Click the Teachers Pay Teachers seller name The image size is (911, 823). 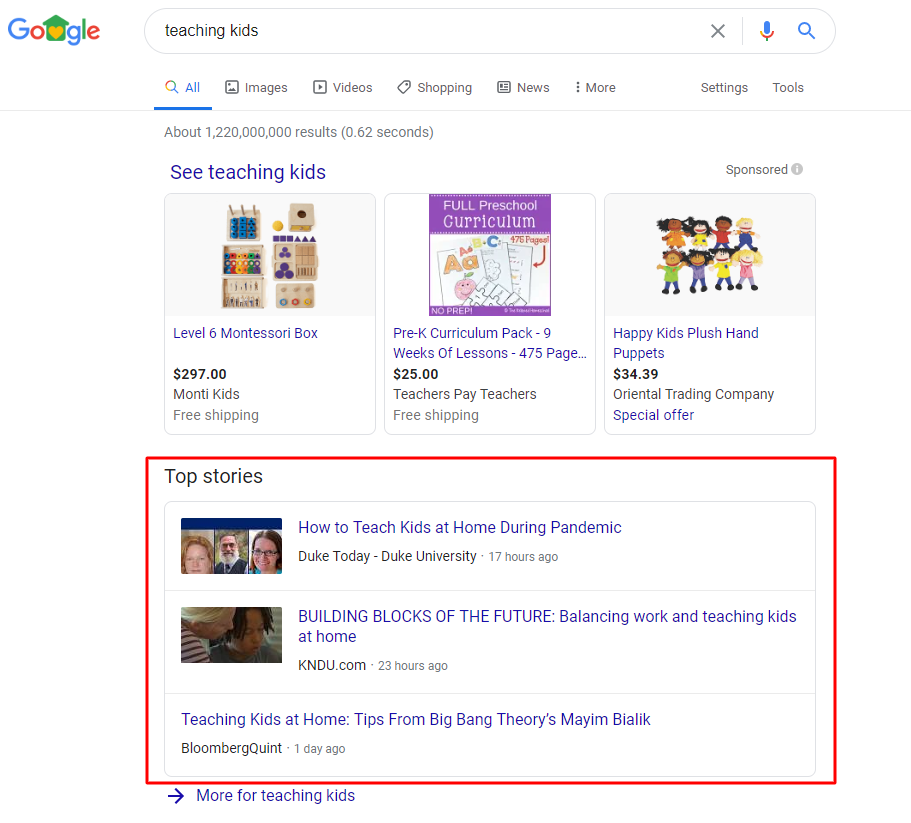pyautogui.click(x=465, y=394)
